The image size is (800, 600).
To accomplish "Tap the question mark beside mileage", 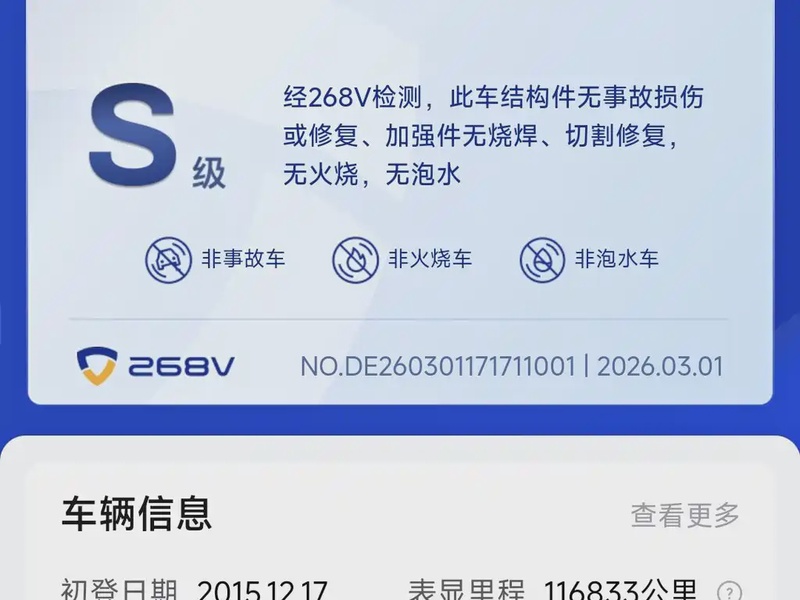I will point(730,592).
